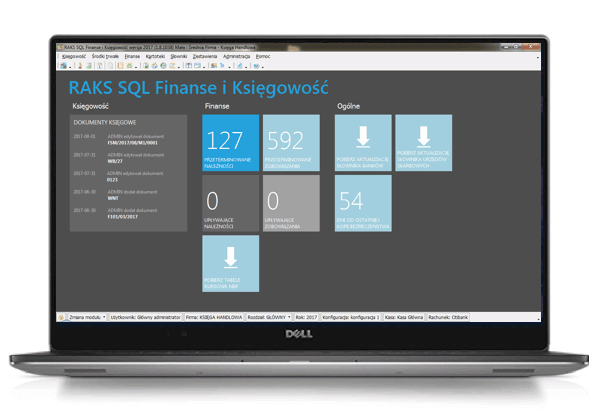Open the Rozdział: GŁÓWNY dropdown
The image size is (596, 414).
(269, 317)
